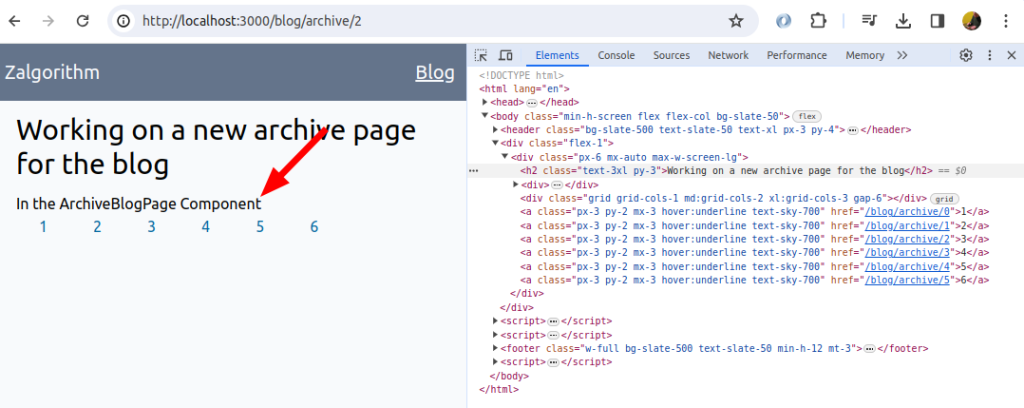Screen dimensions: 1024x408
Task: Open the browser Downloads icon
Action: coord(903,21)
